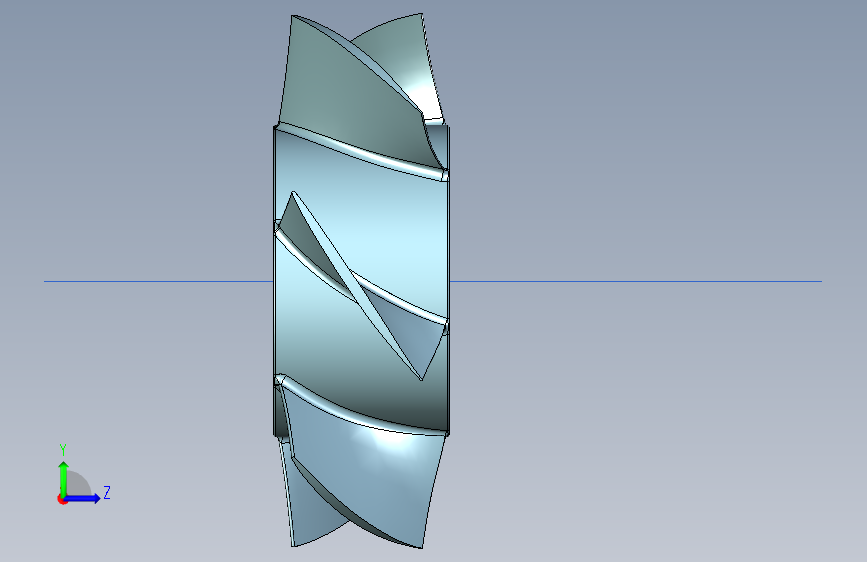Click the 3D impeller model

click(362, 280)
